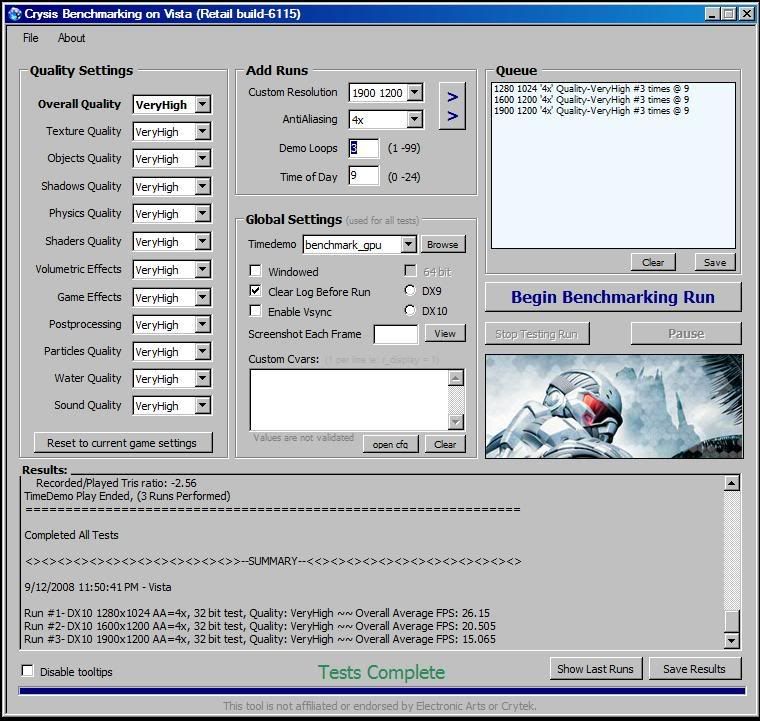
Task: Enable the Windowed checkbox
Action: click(x=255, y=270)
